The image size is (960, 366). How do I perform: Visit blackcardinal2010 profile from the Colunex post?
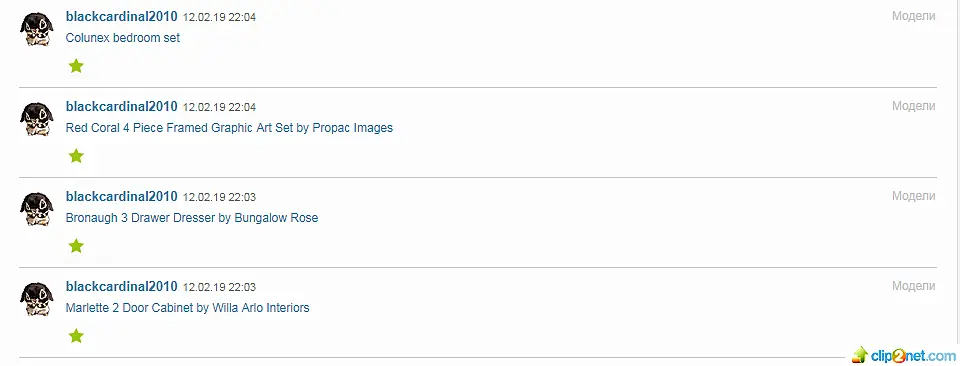121,17
